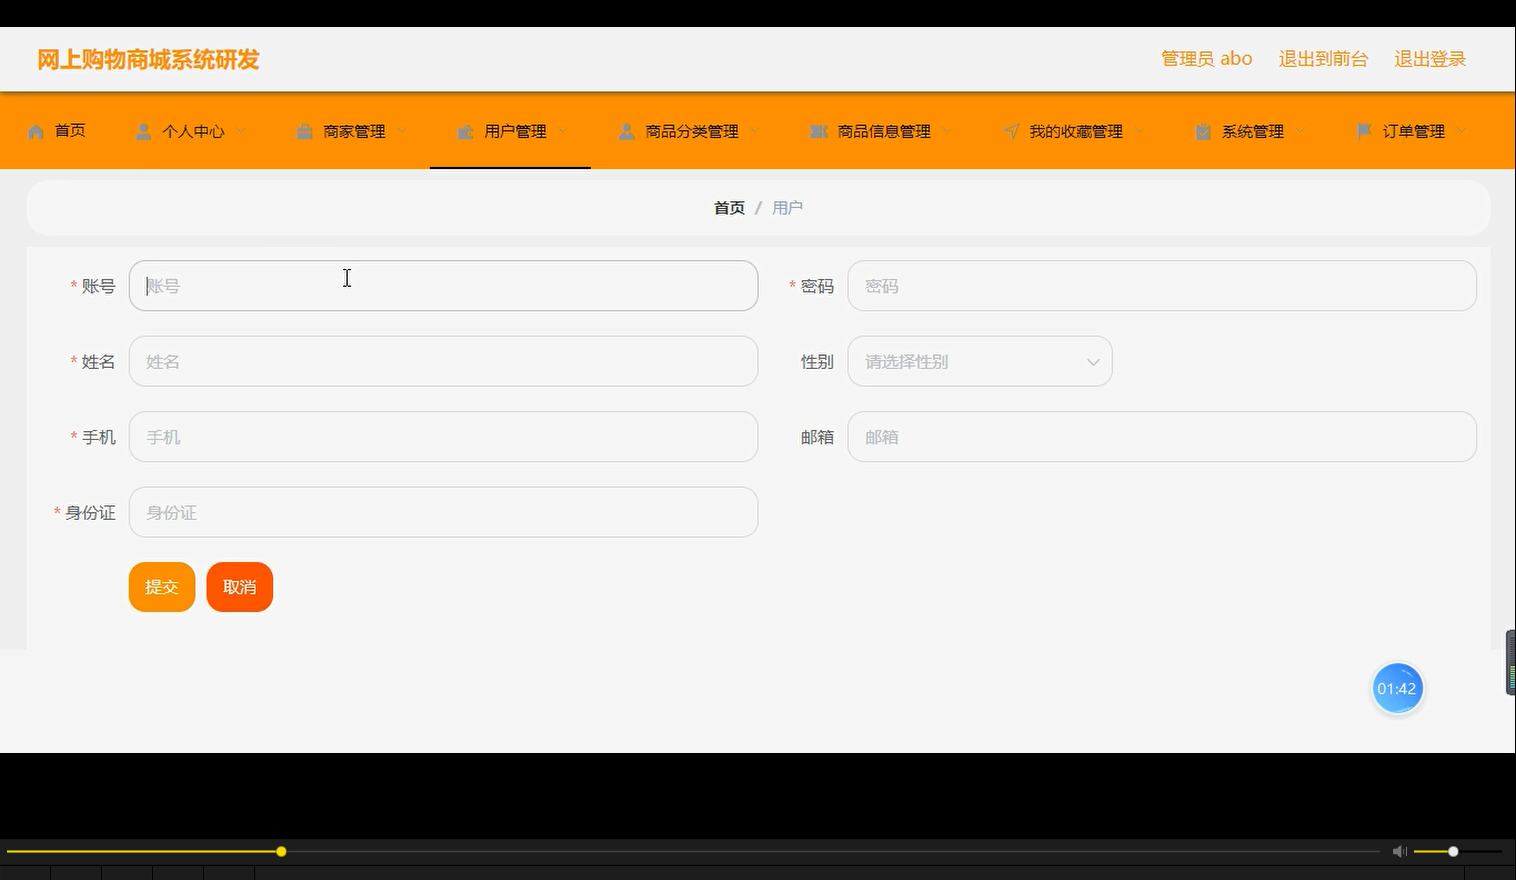
Task: Adjust the video volume slider
Action: [1458, 851]
